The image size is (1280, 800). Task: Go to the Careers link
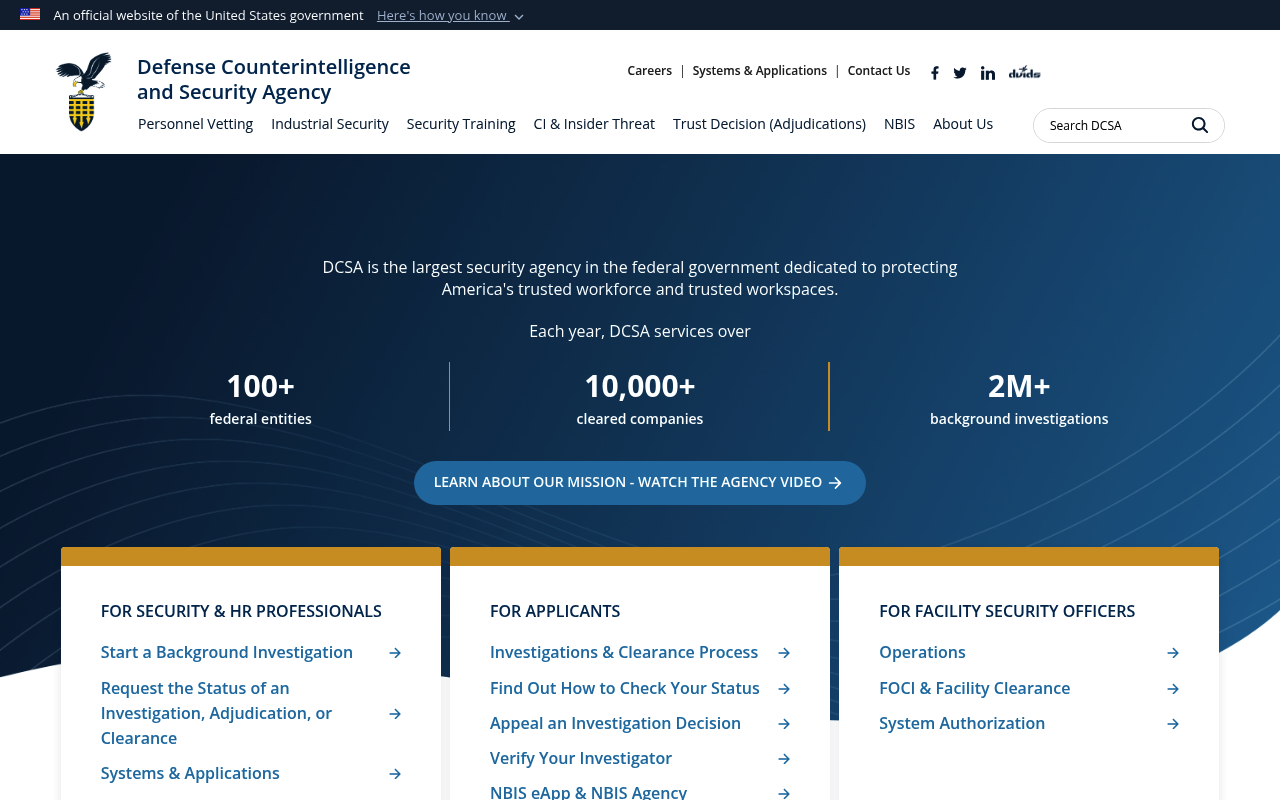click(x=650, y=71)
